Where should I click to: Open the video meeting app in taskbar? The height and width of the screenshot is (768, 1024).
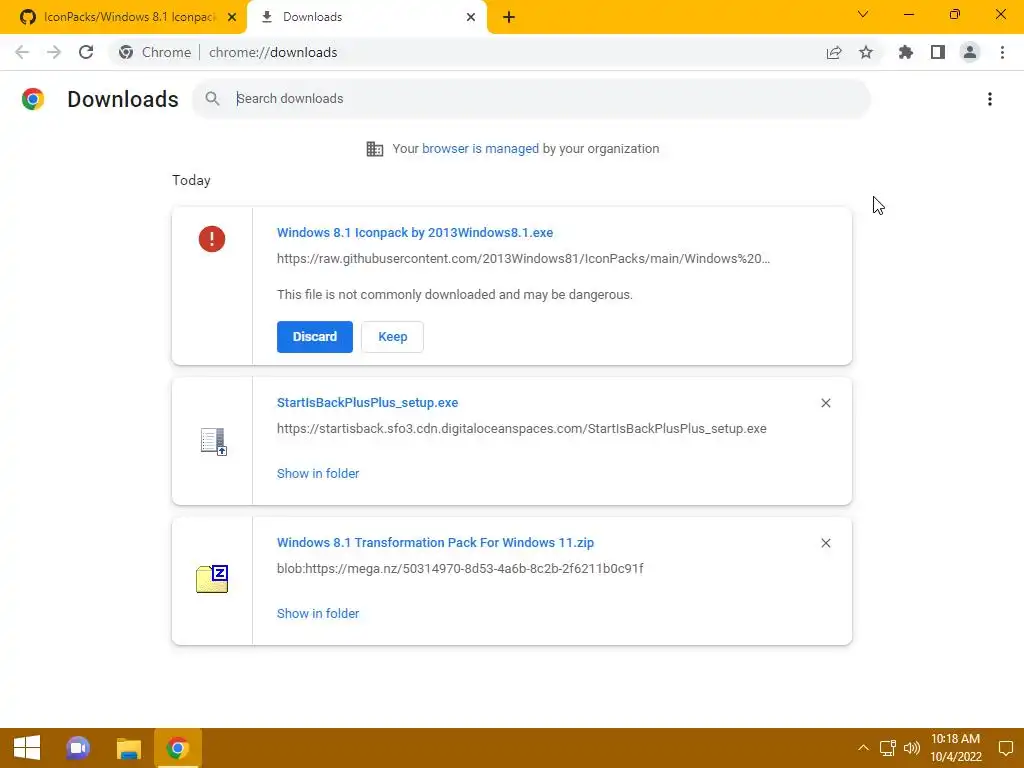(x=78, y=748)
